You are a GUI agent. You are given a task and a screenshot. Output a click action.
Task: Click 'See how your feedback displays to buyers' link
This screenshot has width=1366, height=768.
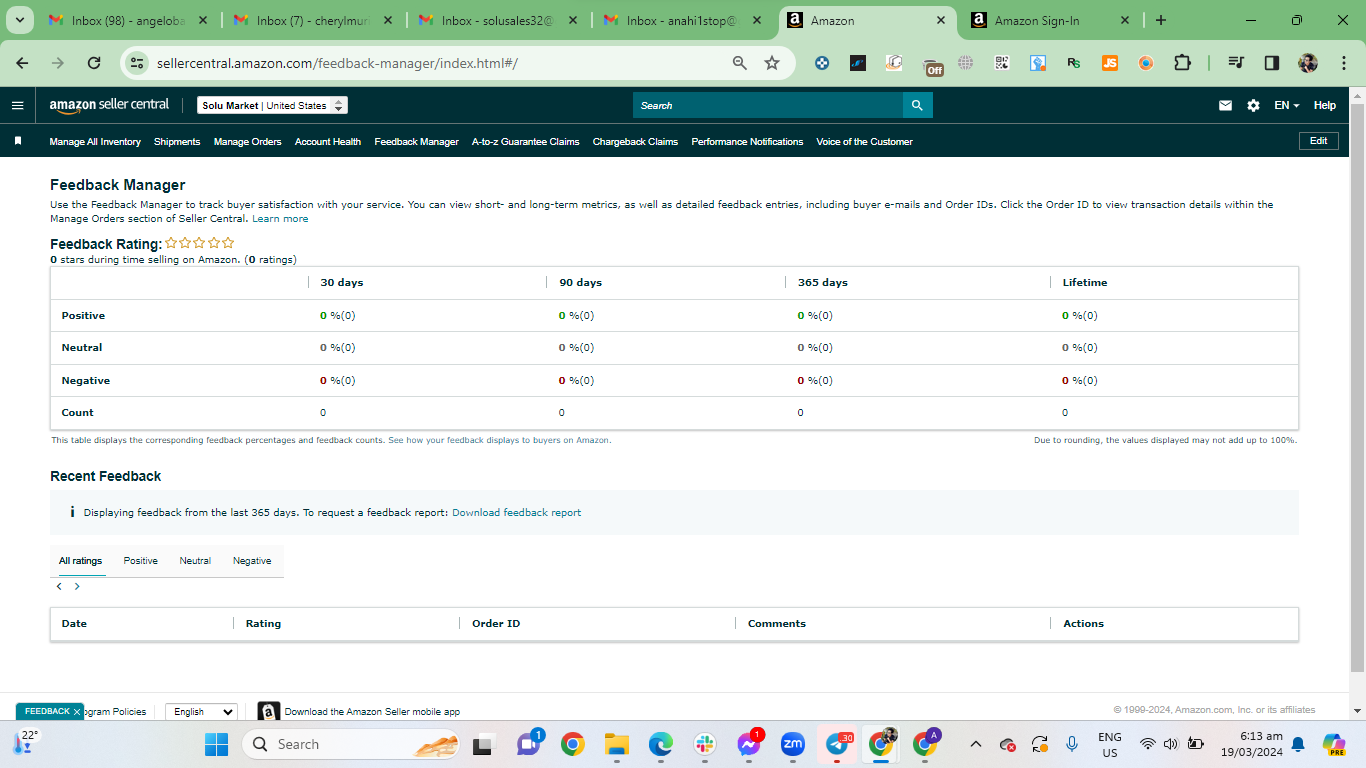pyautogui.click(x=499, y=440)
